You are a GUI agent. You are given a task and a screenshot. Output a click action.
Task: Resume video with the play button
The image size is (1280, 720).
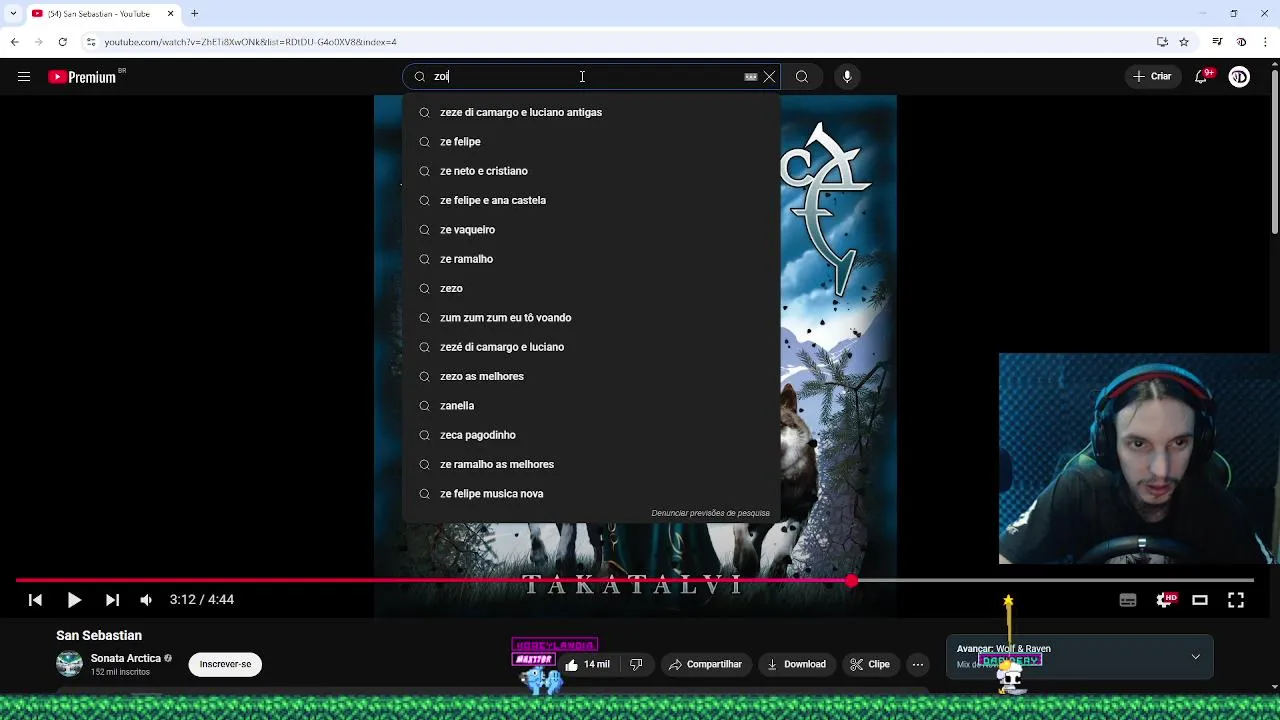[x=74, y=600]
